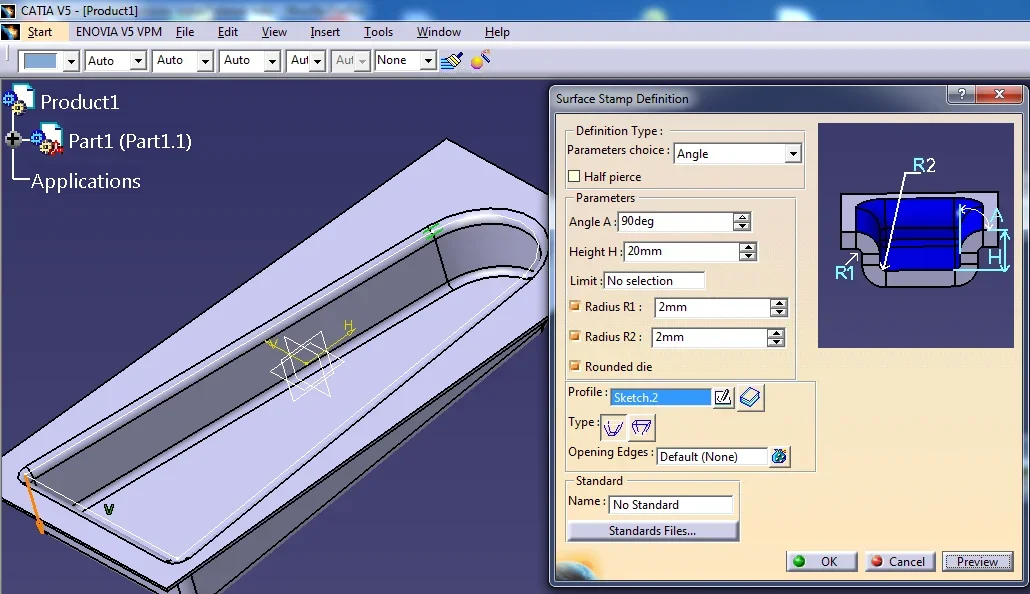Click the Angle A input field
1030x594 pixels.
[x=675, y=221]
